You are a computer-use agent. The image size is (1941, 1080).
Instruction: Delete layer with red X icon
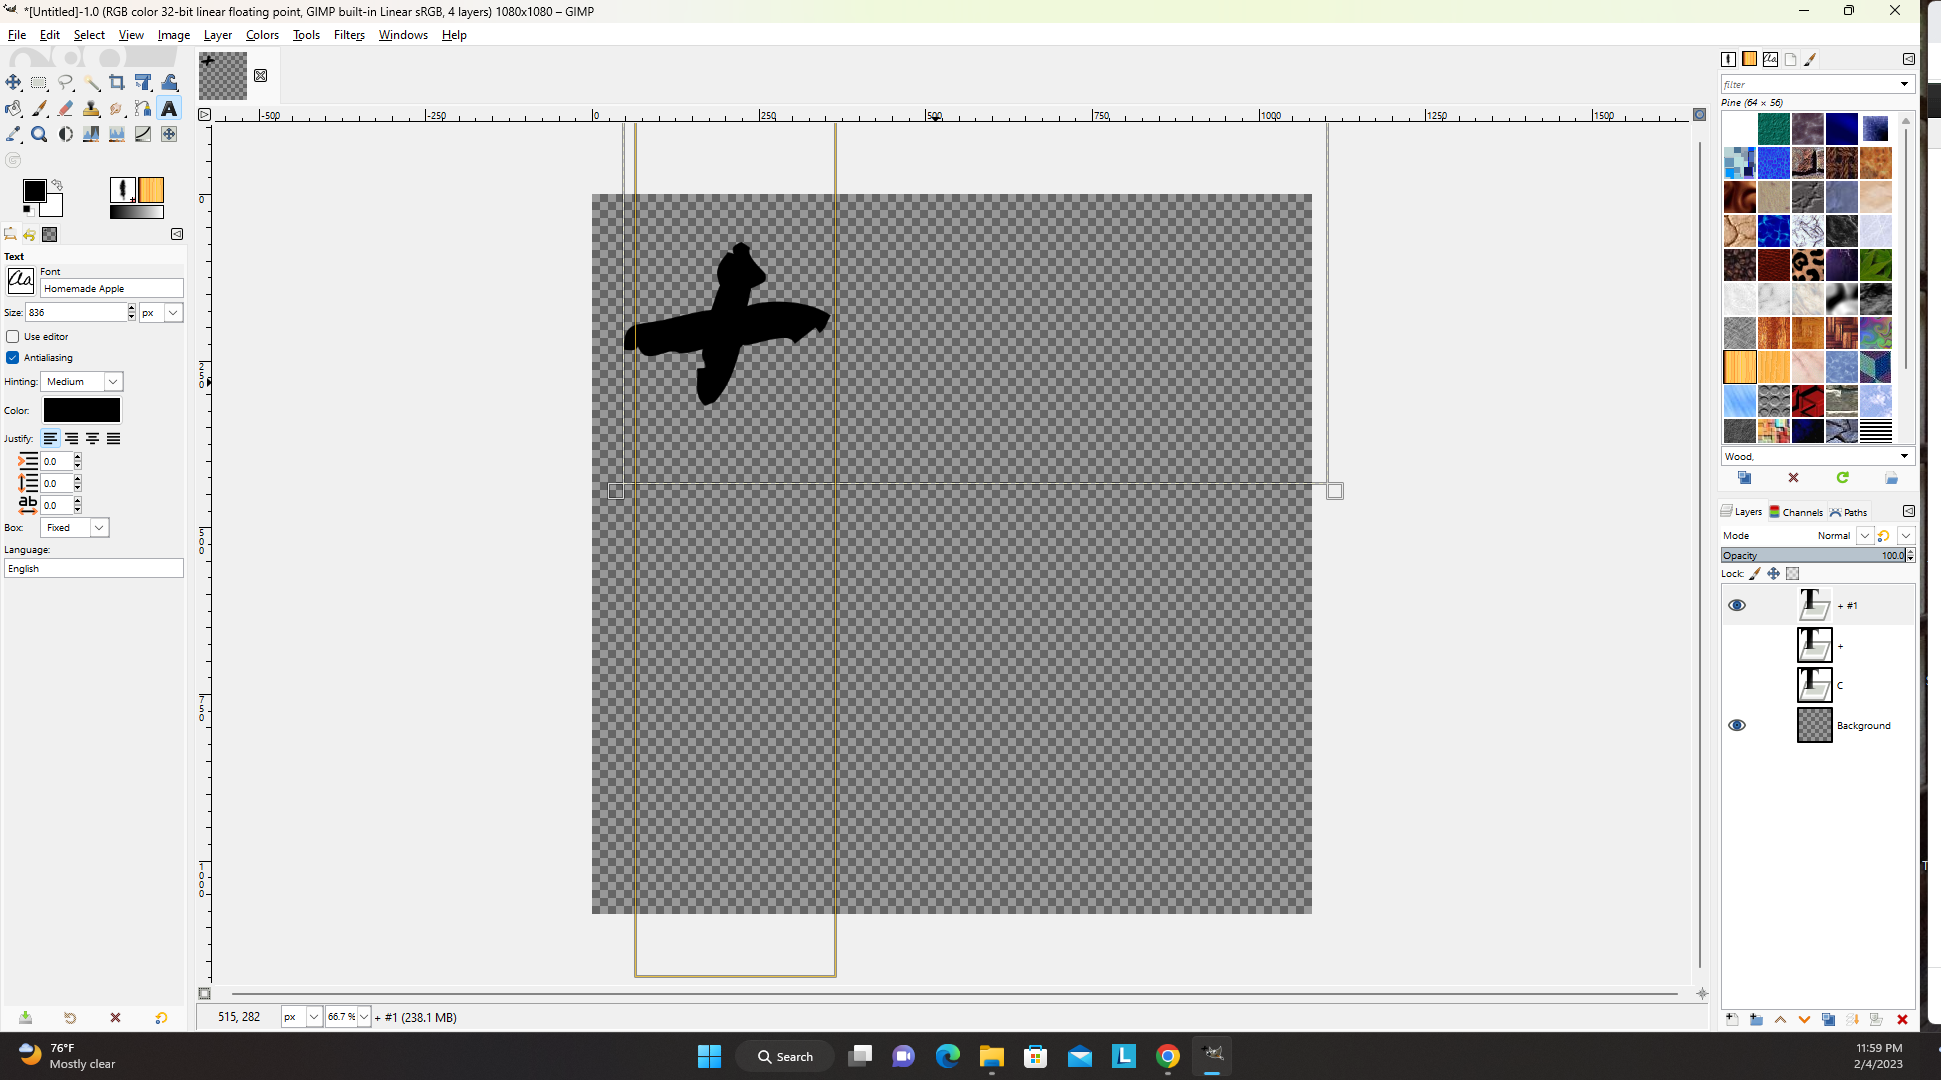pos(1902,1019)
